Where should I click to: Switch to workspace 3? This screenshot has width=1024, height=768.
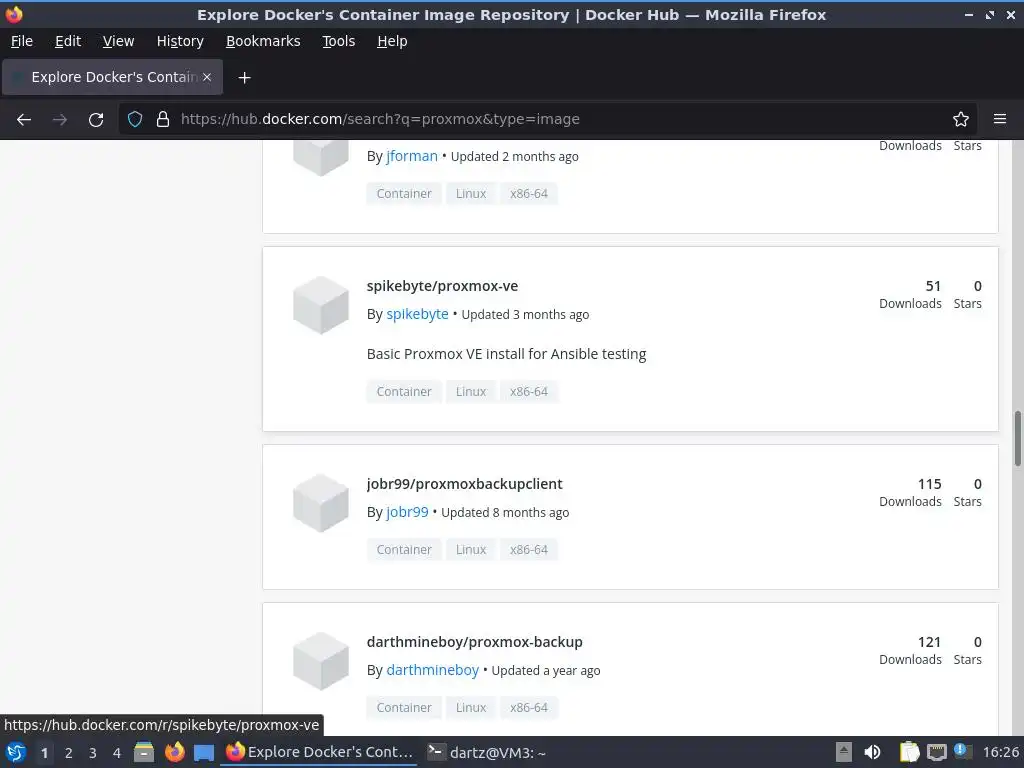click(93, 753)
